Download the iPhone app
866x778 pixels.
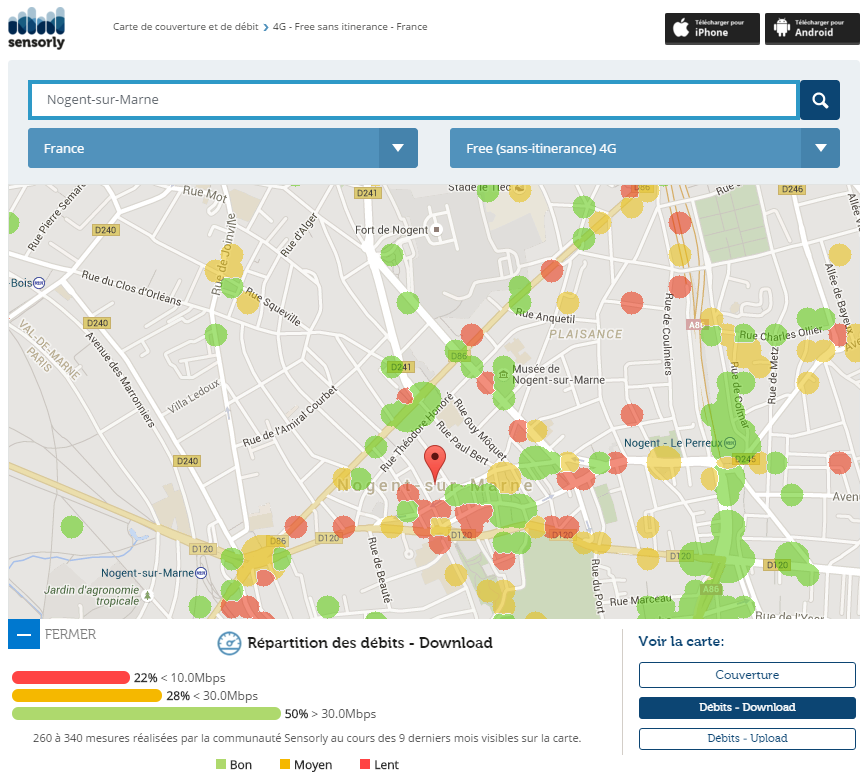pos(712,28)
